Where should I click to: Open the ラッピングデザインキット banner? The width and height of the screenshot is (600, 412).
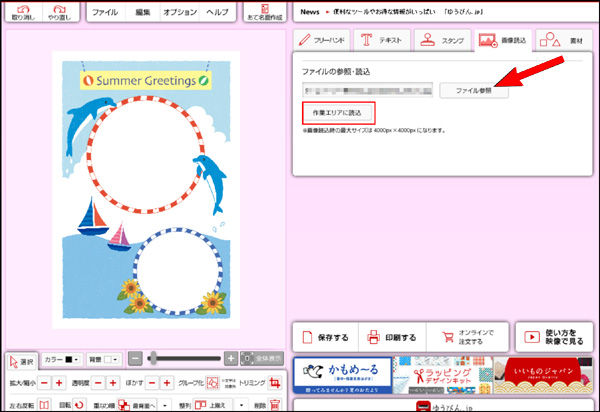pos(443,375)
